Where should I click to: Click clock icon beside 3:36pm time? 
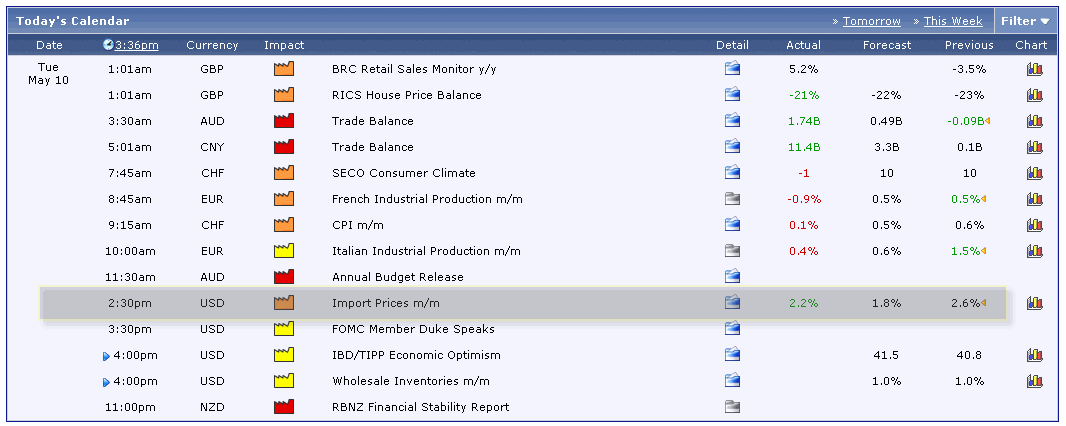[109, 45]
